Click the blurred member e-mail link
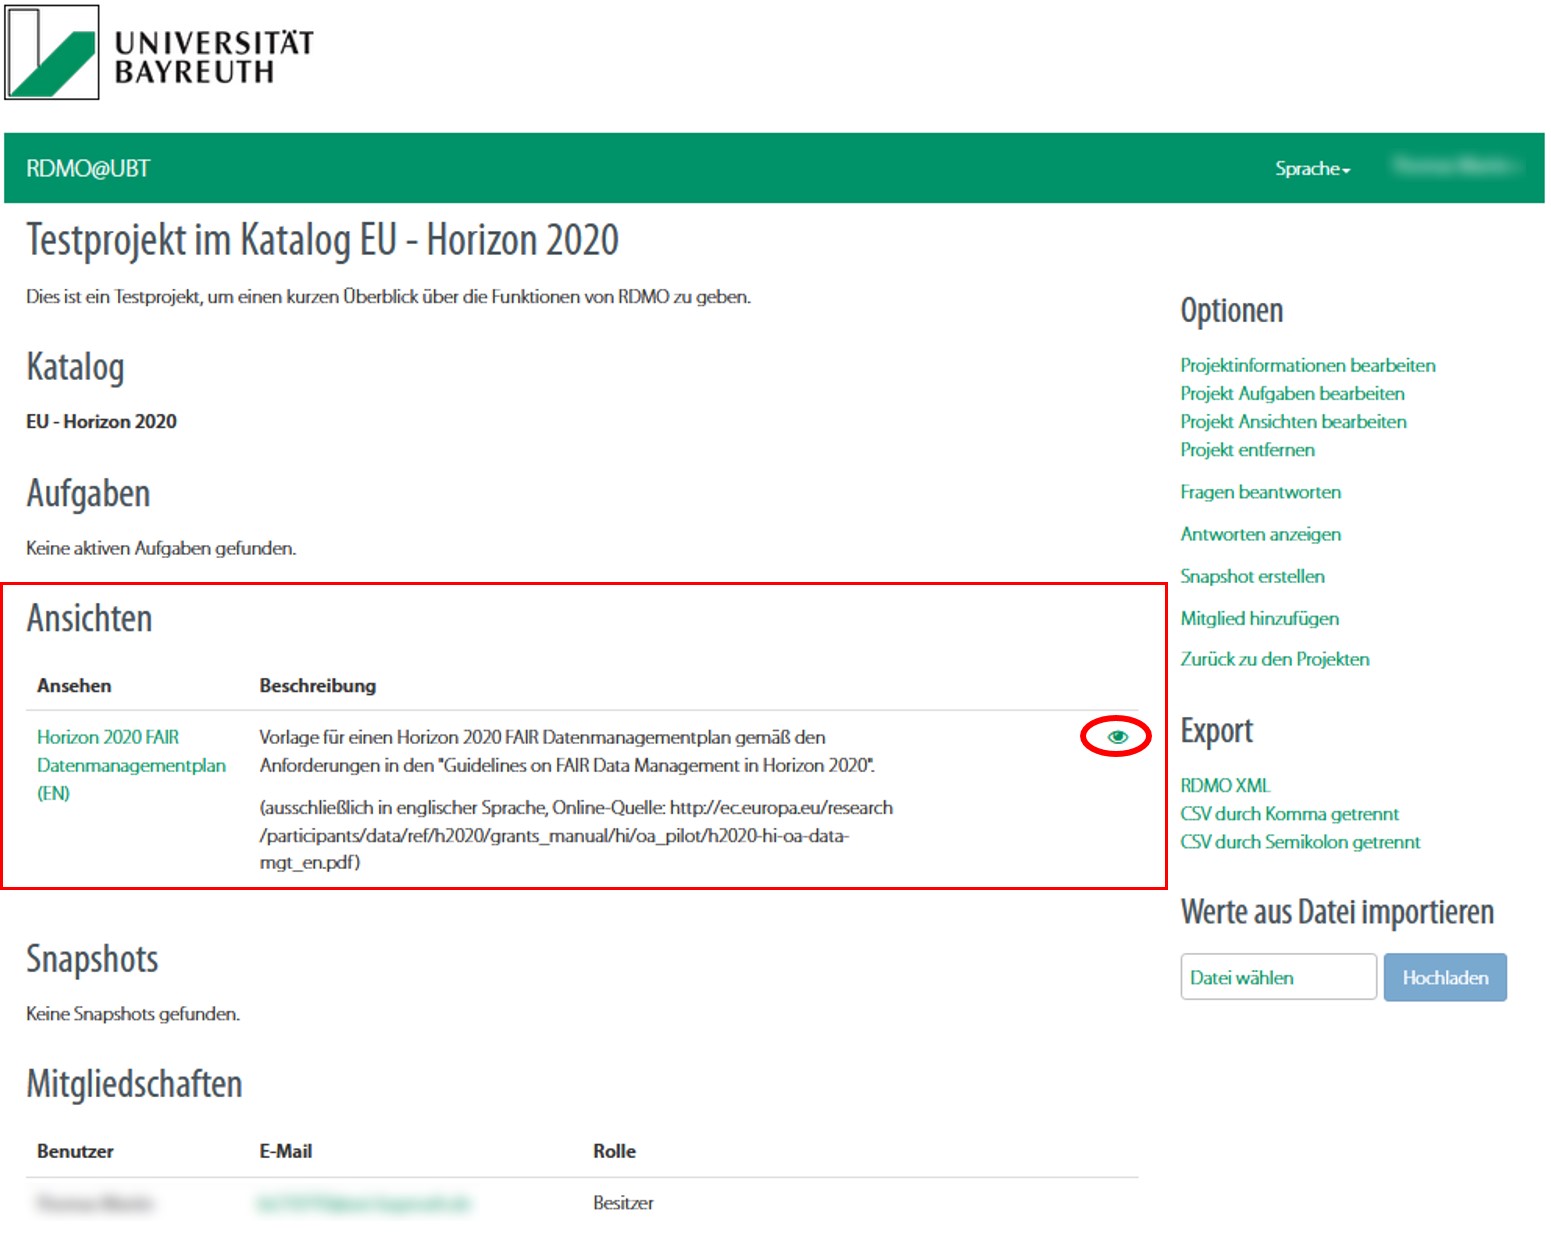The width and height of the screenshot is (1551, 1250). tap(363, 1203)
